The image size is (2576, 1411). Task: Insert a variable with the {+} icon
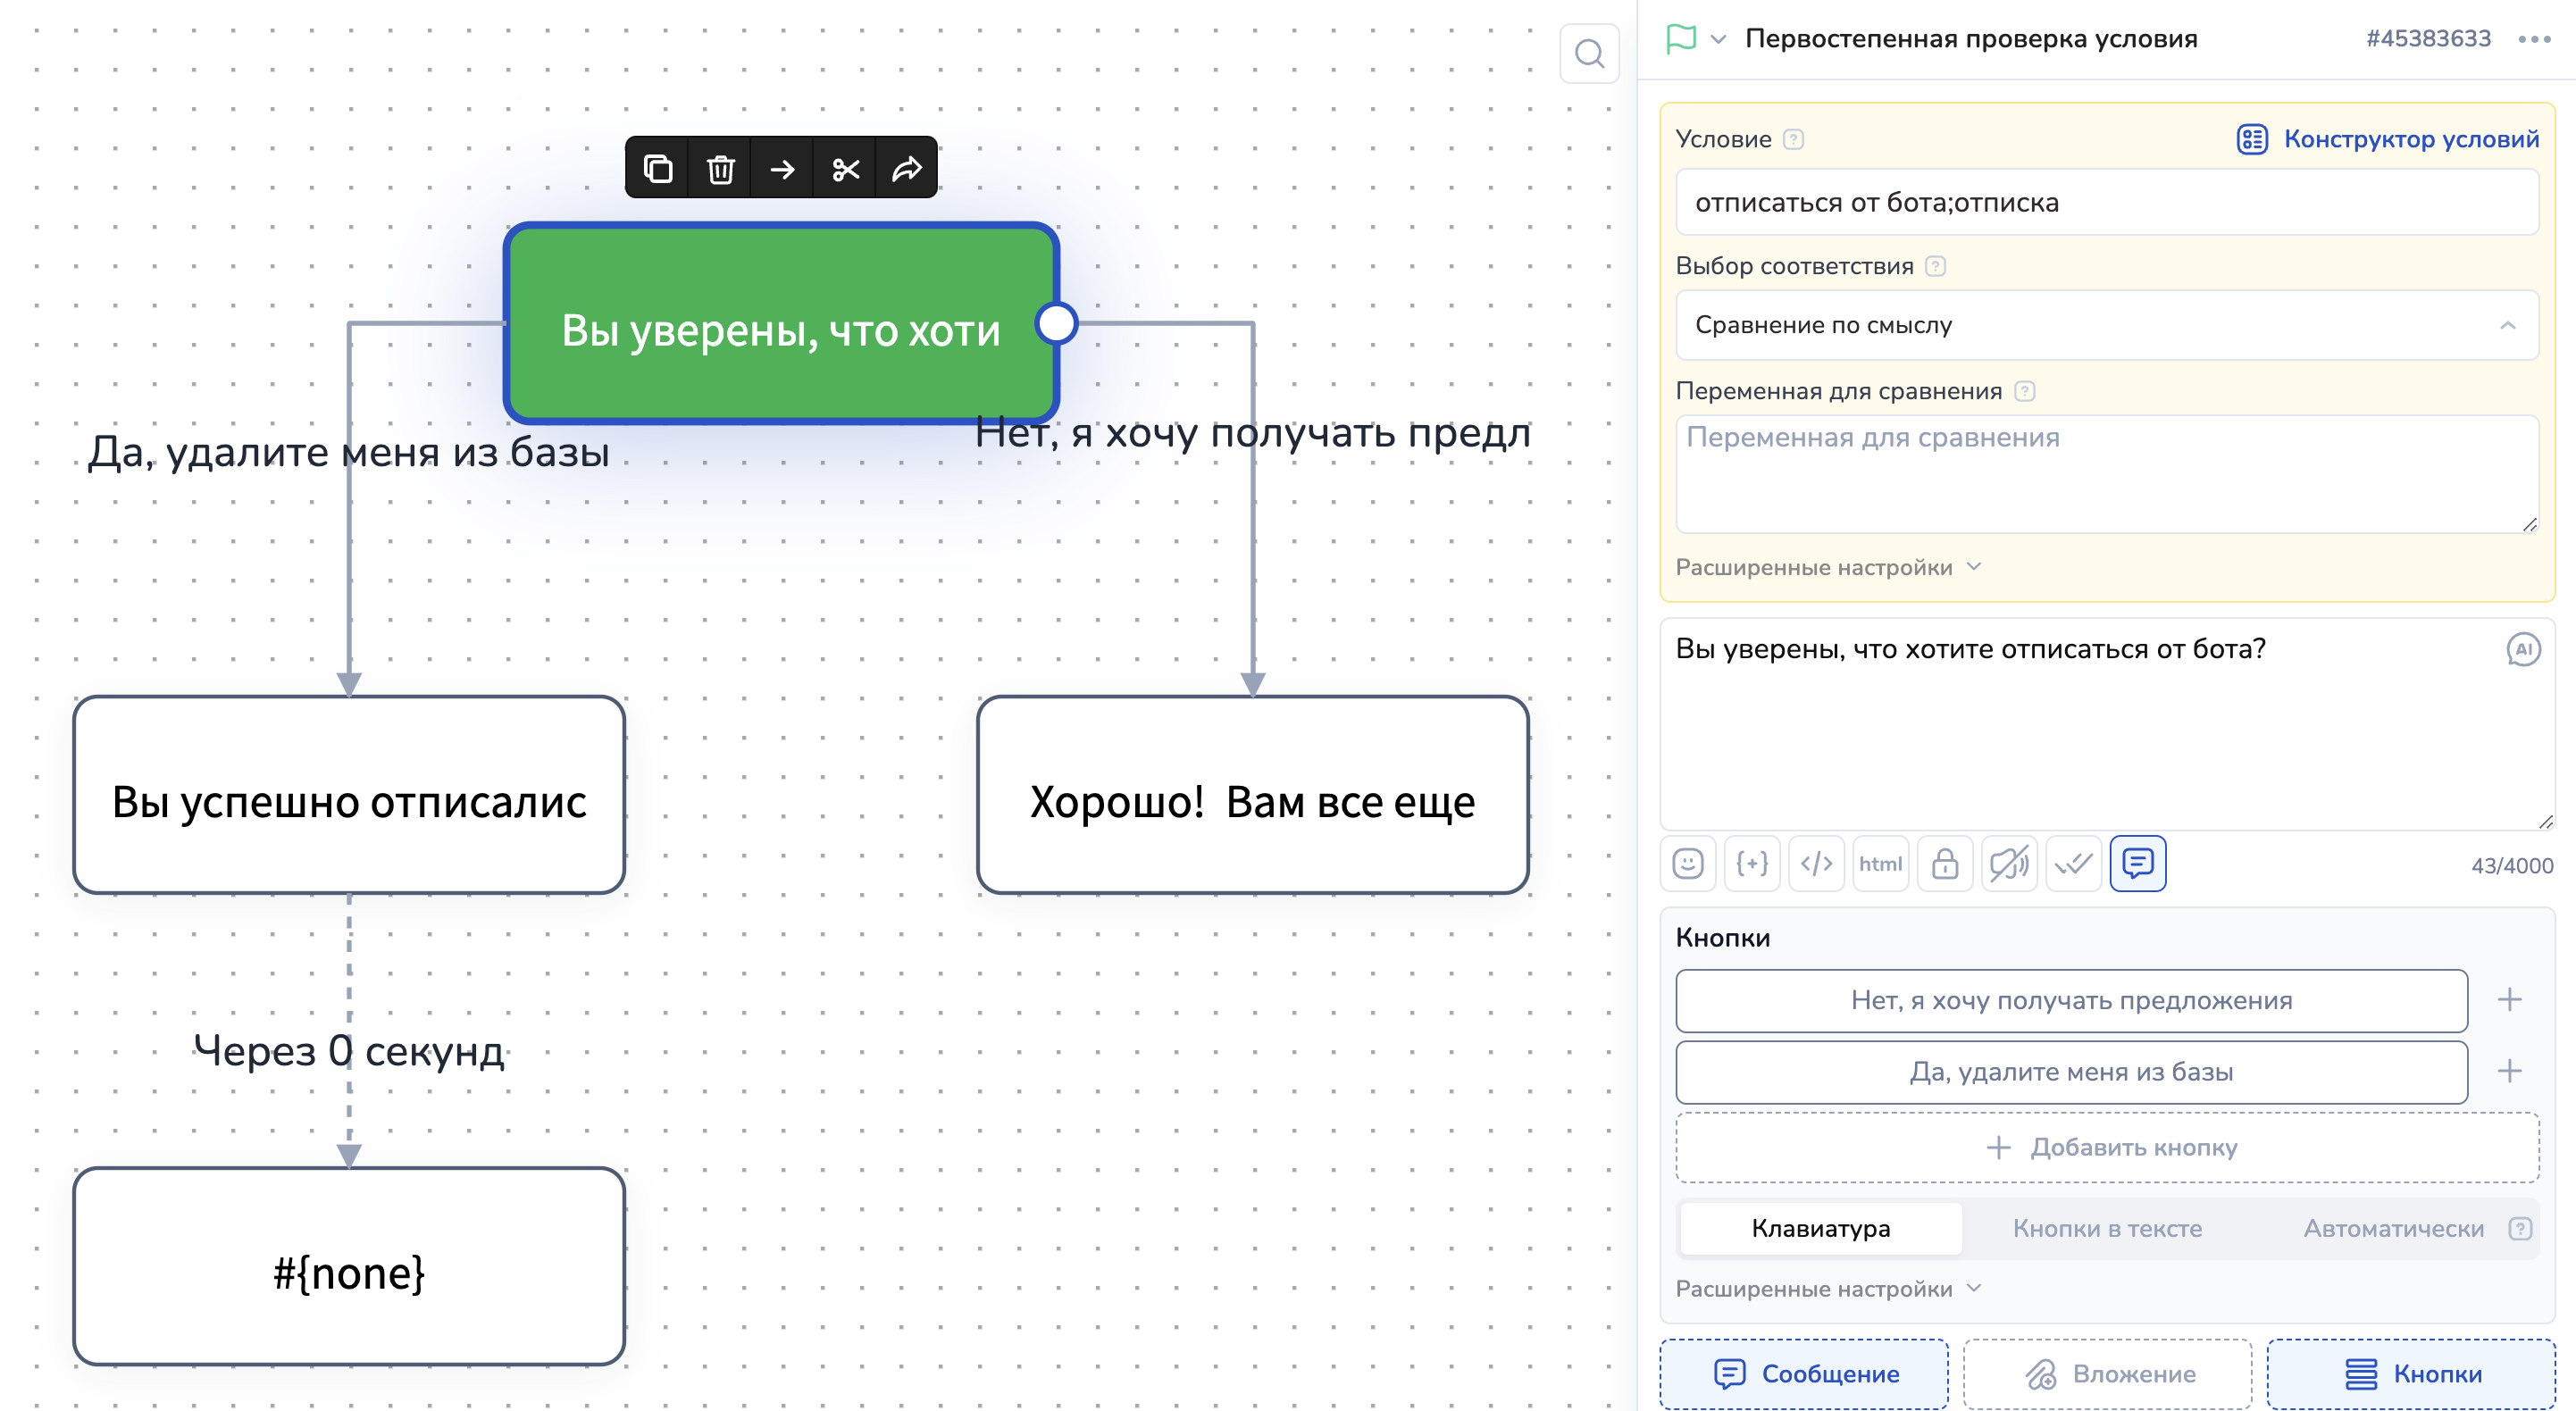[1752, 863]
